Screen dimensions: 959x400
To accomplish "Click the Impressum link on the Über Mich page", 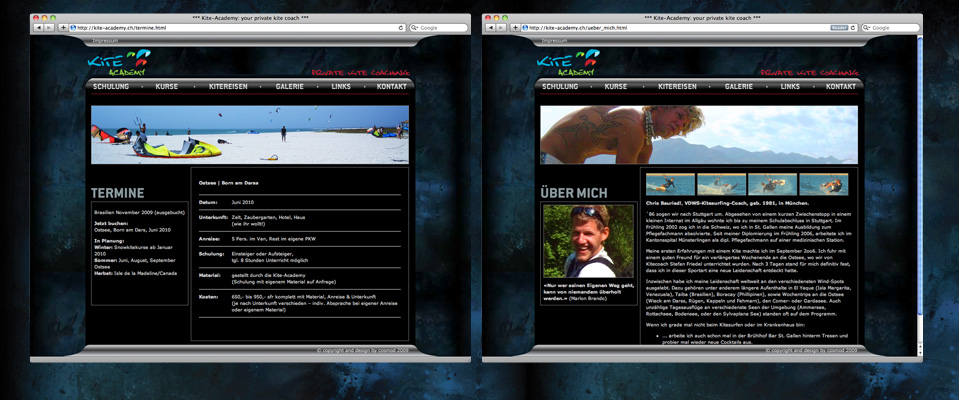I will [x=554, y=41].
